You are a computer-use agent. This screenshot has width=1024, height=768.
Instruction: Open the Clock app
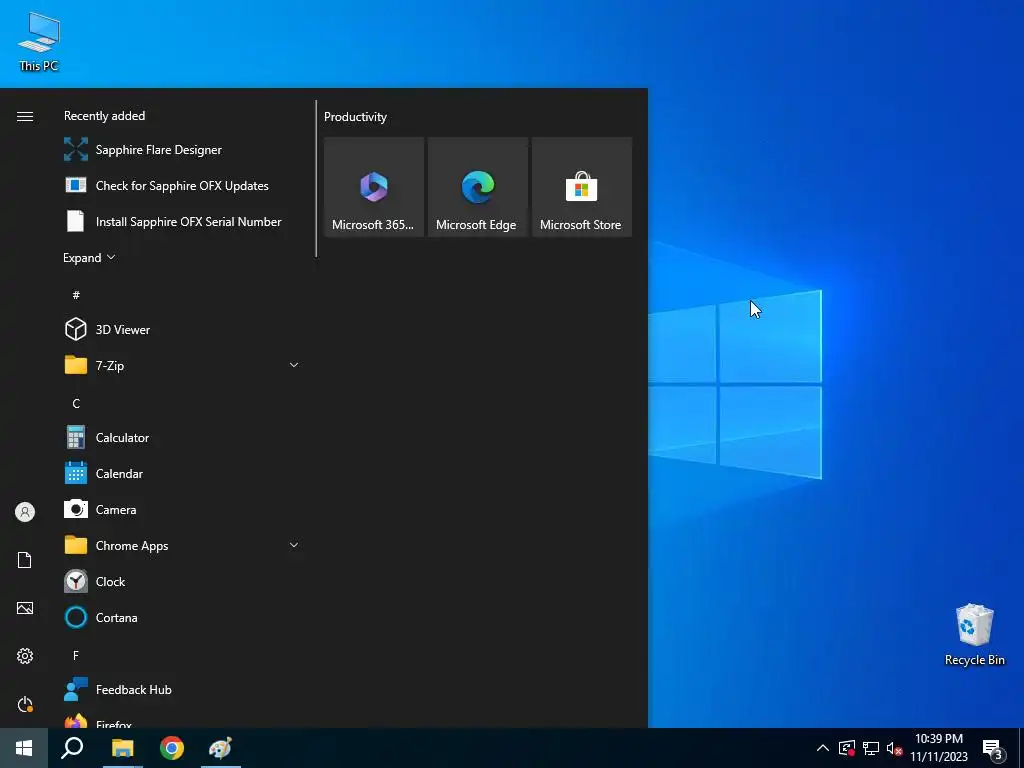click(x=181, y=581)
